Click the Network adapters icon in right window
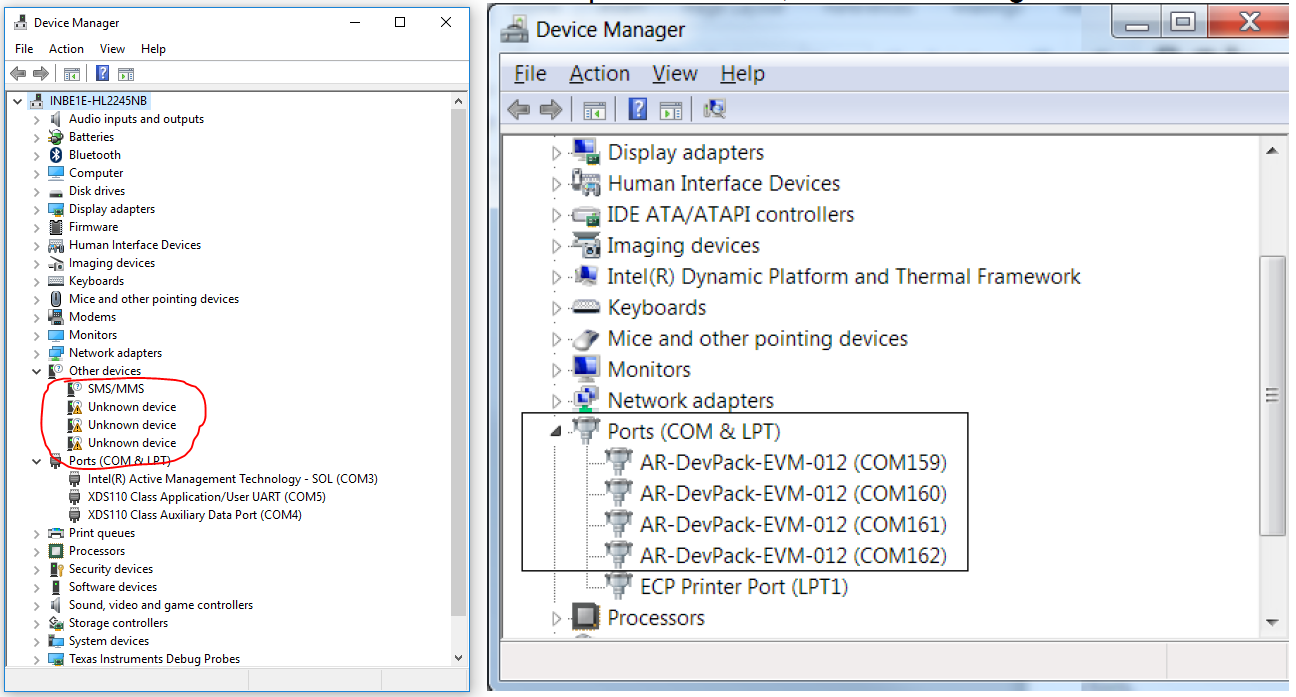The height and width of the screenshot is (697, 1296). coord(586,399)
